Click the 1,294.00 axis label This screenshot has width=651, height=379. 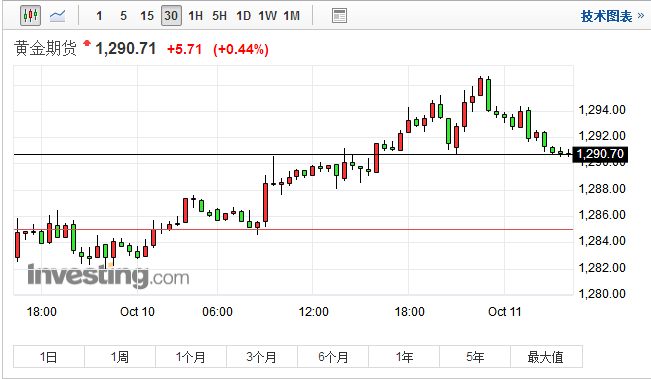(x=602, y=110)
